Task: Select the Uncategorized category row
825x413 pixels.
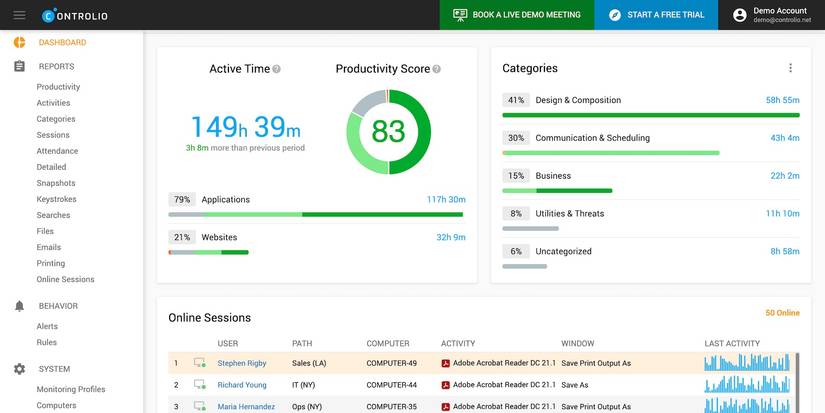Action: point(651,257)
